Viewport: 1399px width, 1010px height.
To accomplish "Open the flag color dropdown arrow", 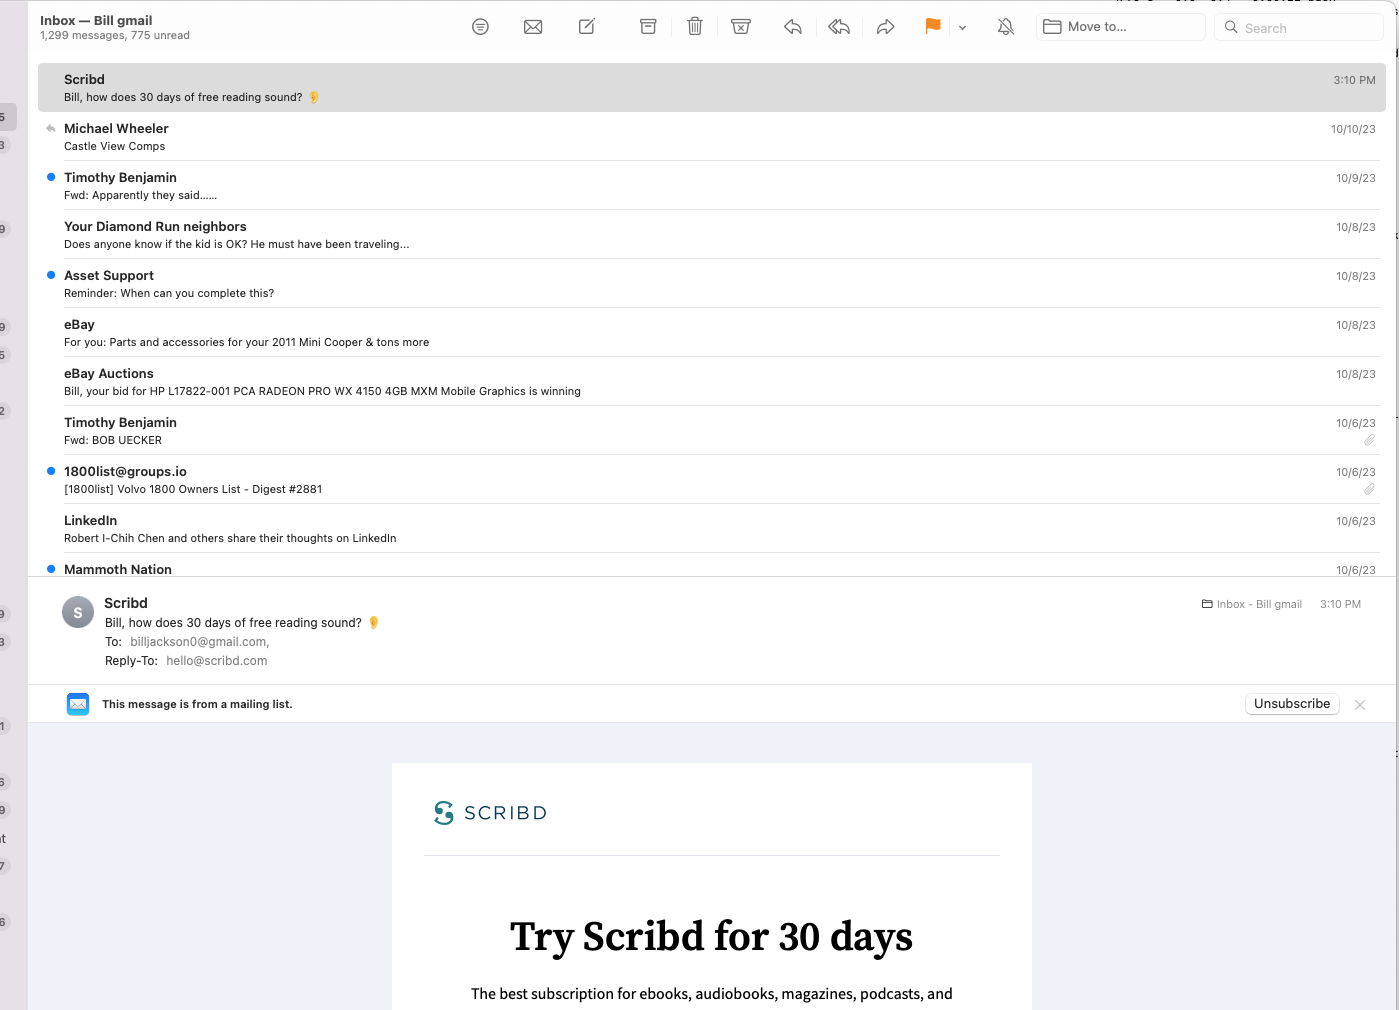I will click(962, 28).
